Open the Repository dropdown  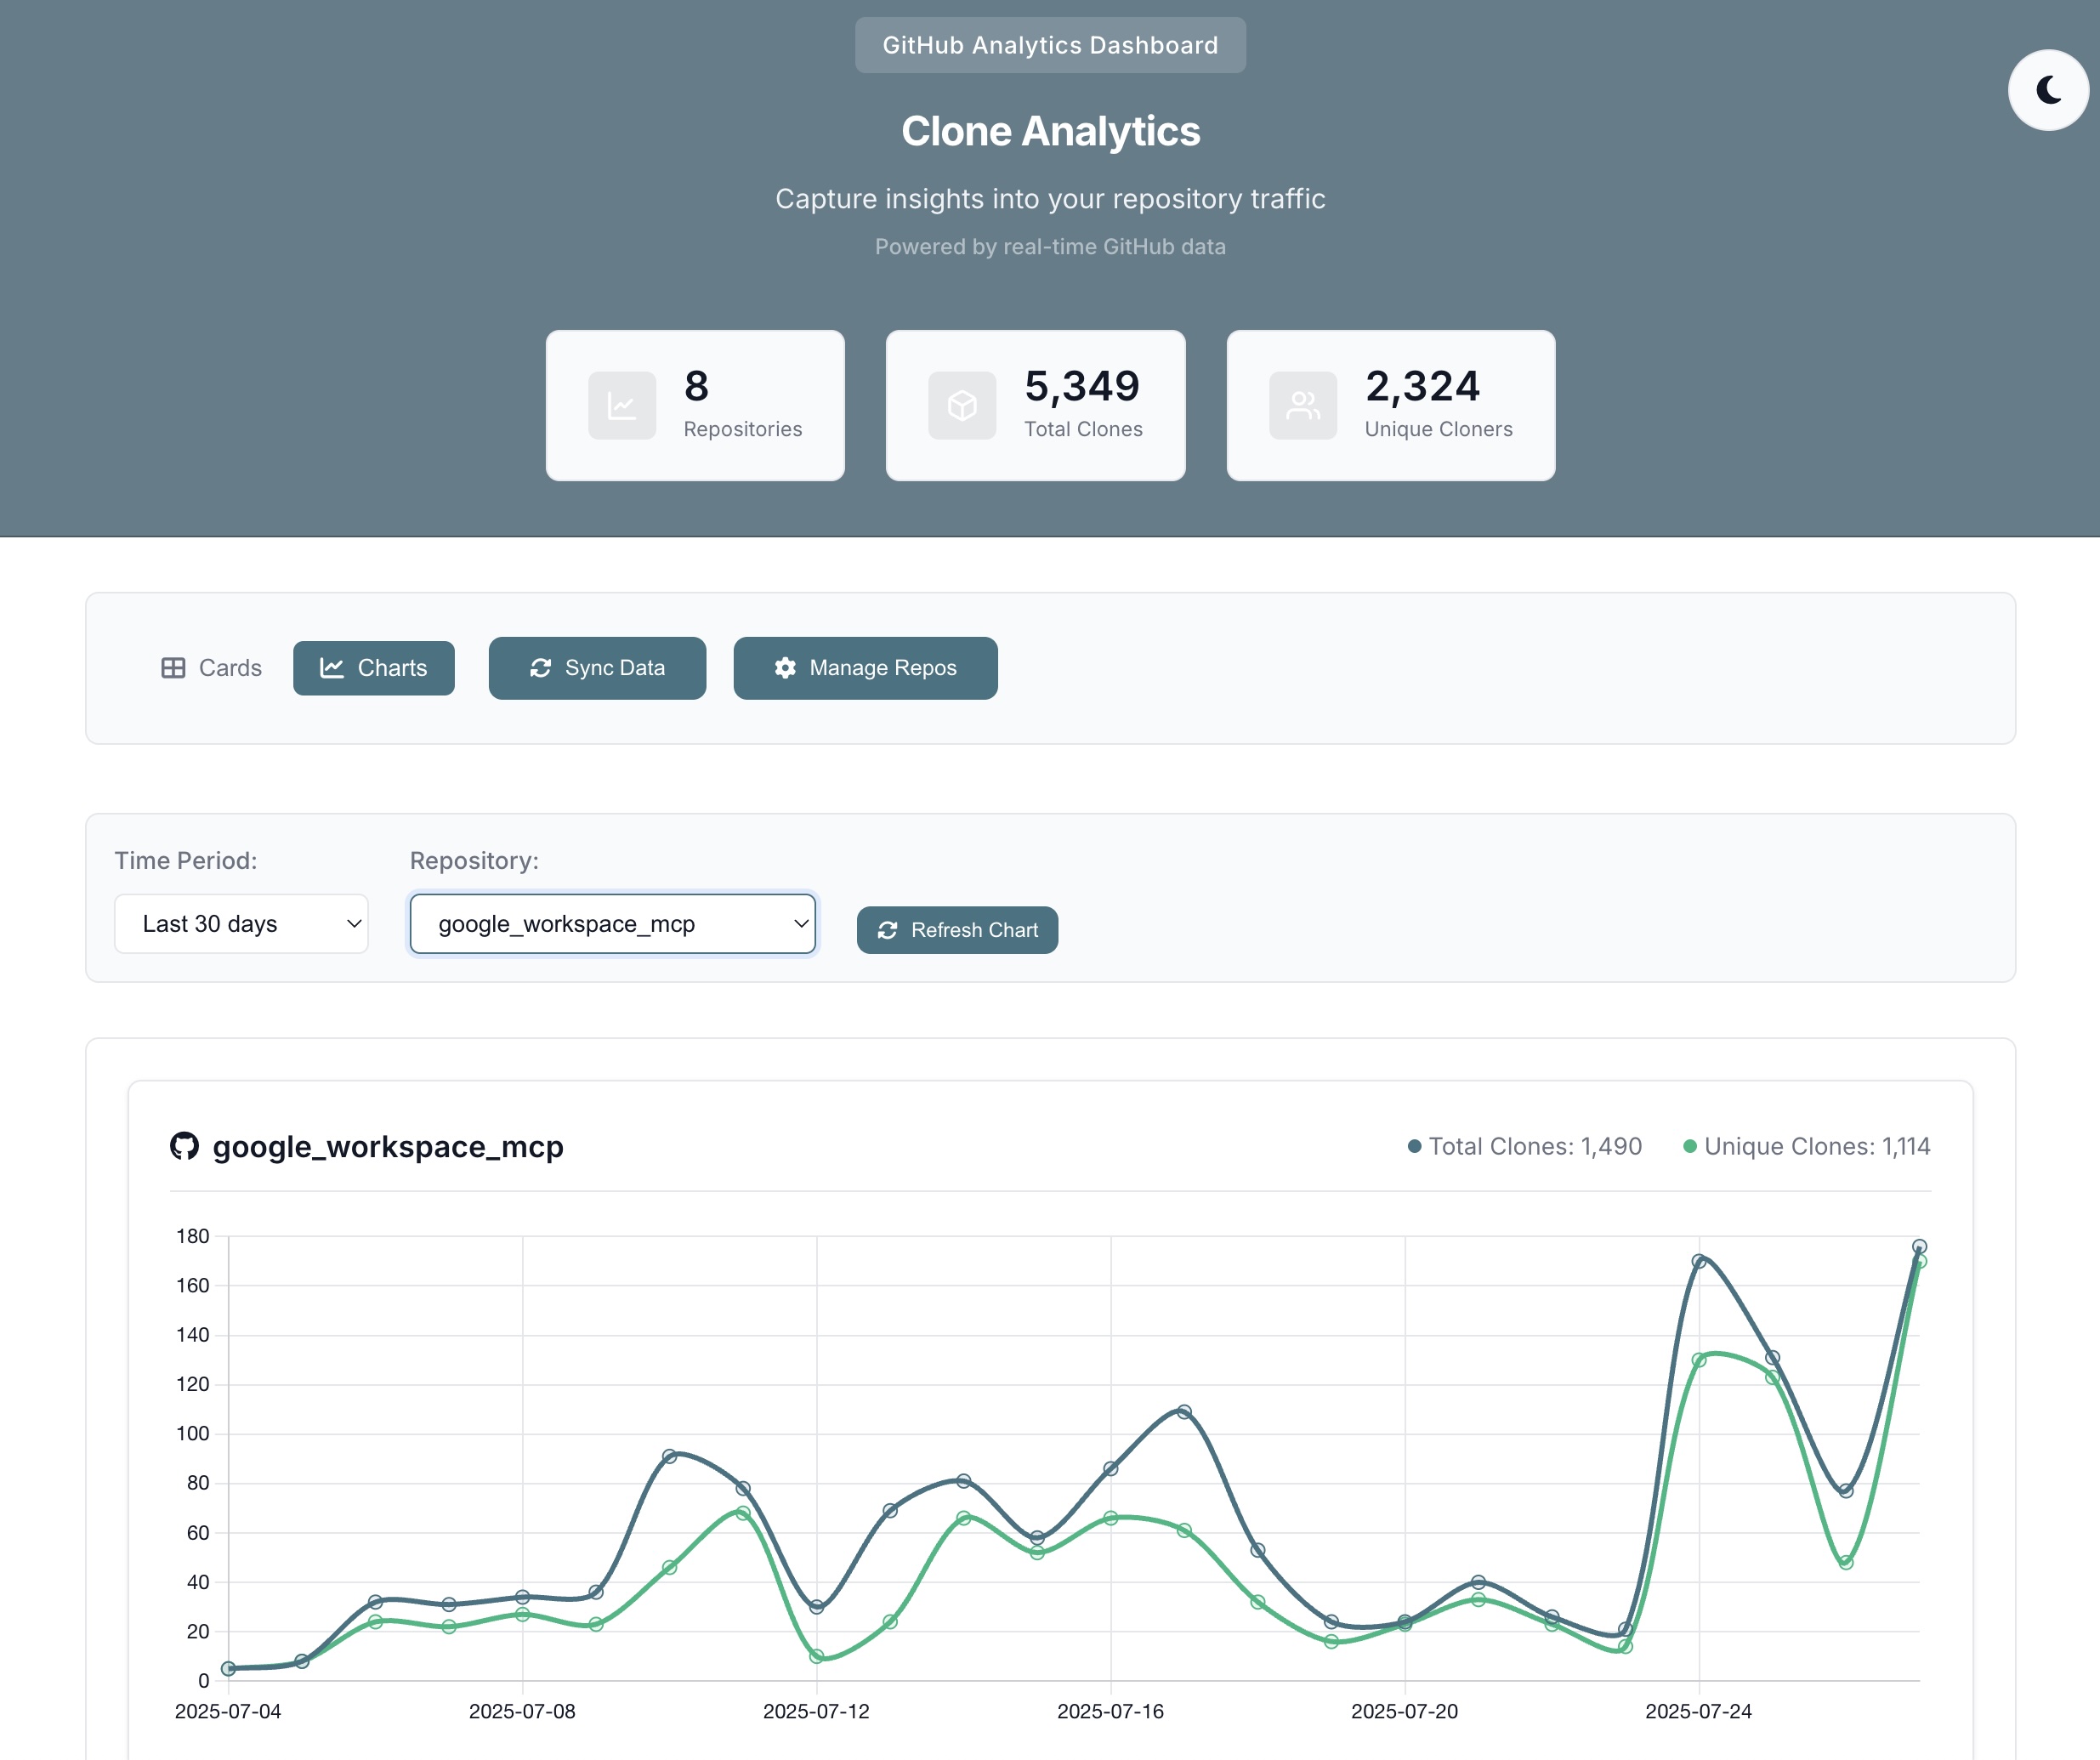click(x=613, y=924)
